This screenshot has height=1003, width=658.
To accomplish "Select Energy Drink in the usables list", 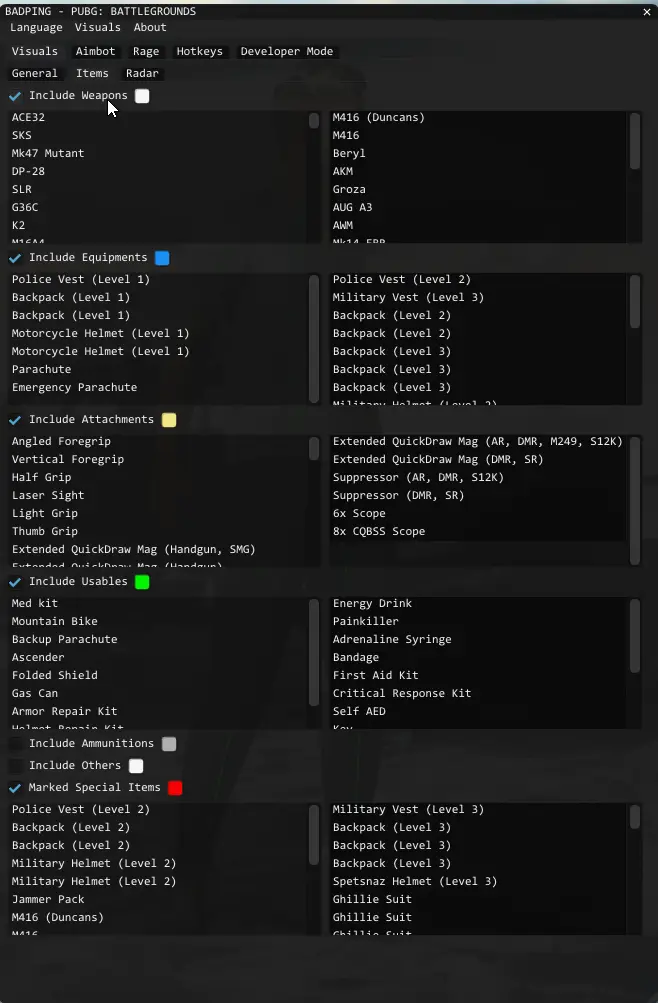I will (372, 604).
